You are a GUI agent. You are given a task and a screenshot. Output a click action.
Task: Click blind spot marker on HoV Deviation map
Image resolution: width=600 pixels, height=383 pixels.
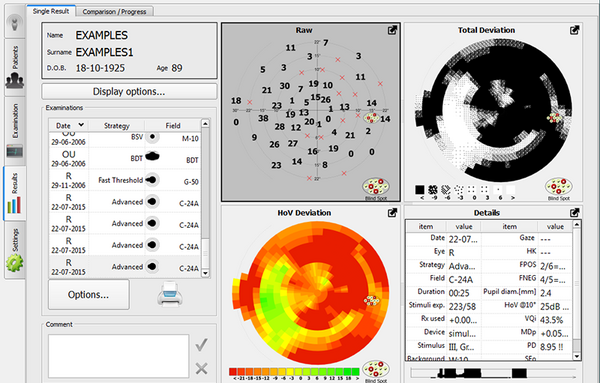pyautogui.click(x=371, y=300)
